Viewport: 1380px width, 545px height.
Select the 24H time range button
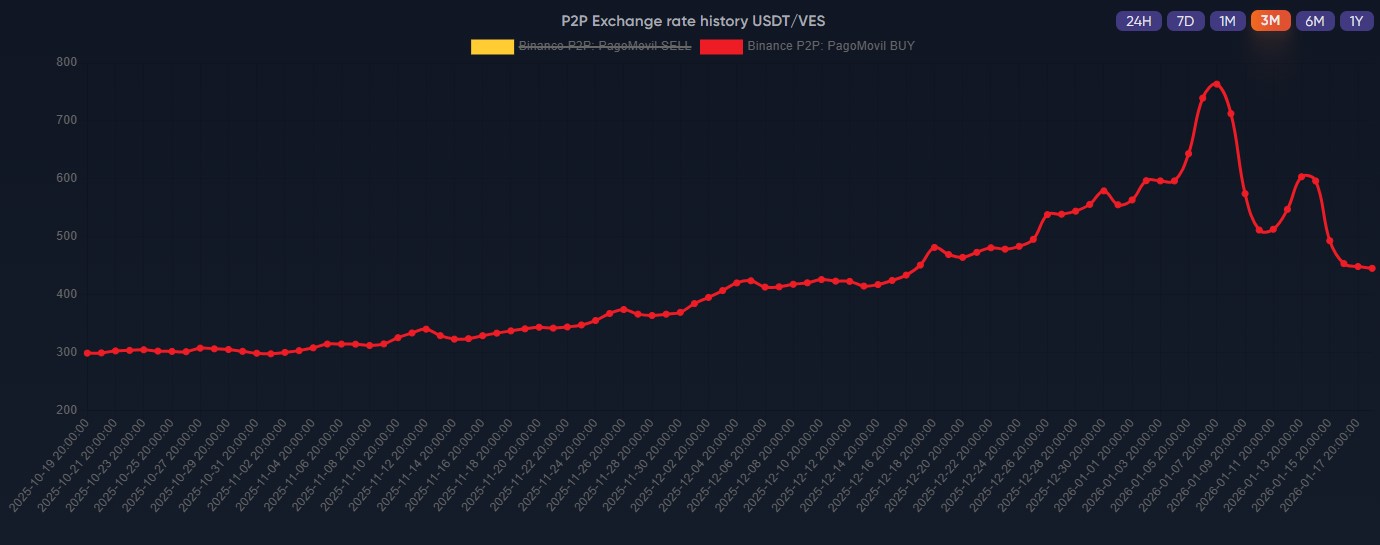(1138, 21)
